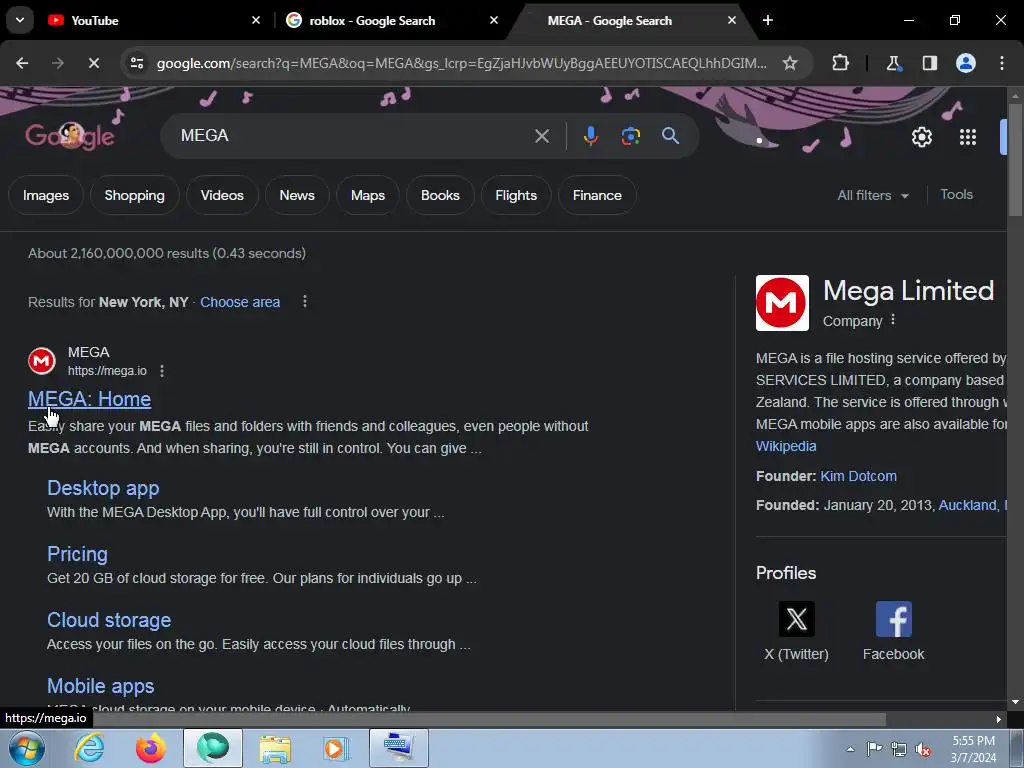The height and width of the screenshot is (768, 1024).
Task: Open the Wikipedia link in knowledge panel
Action: coord(786,446)
